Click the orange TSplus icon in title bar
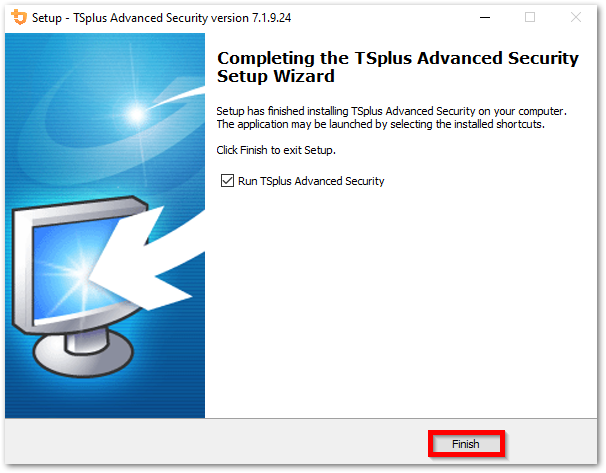Viewport: 606px width, 473px height. [19, 17]
